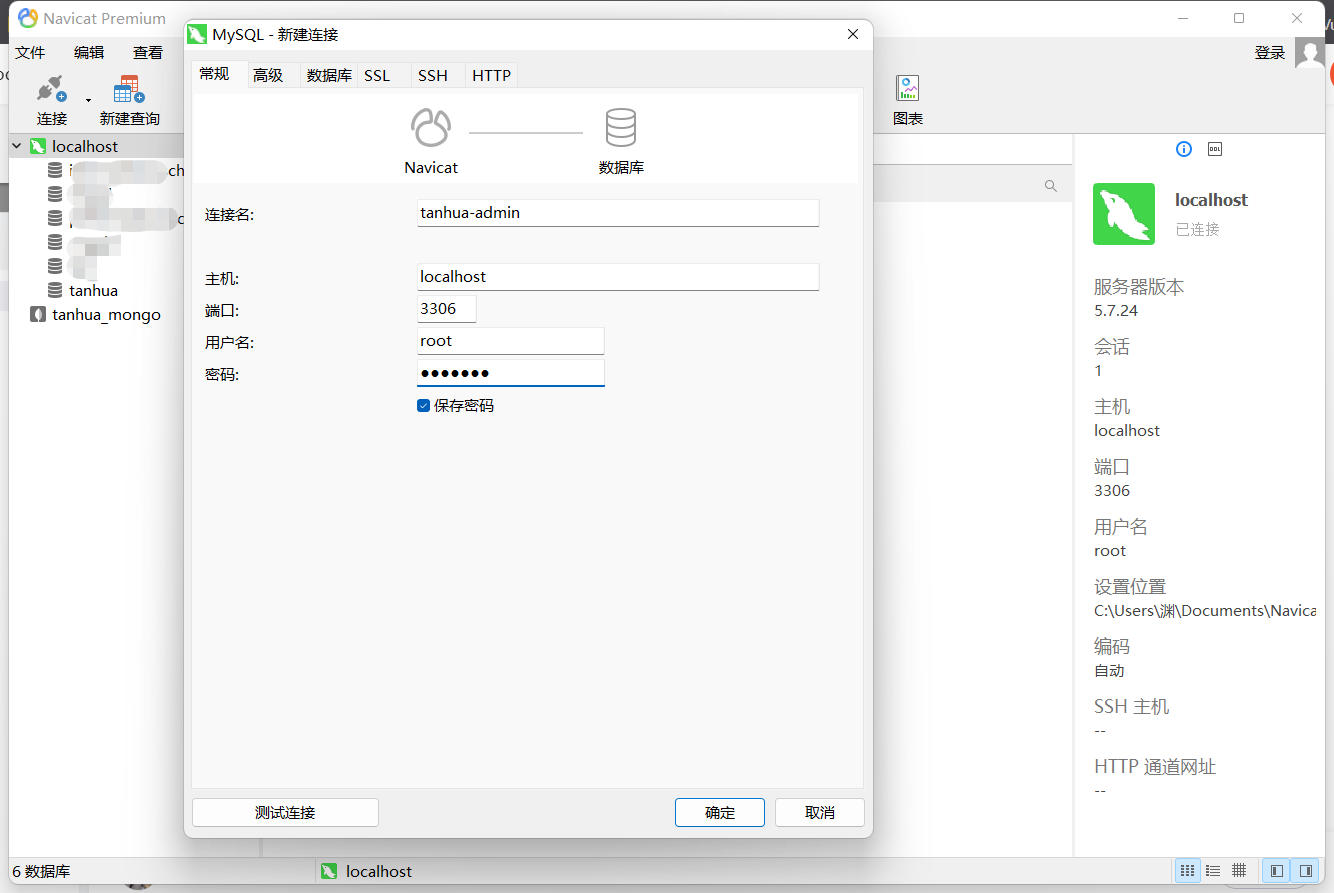The height and width of the screenshot is (893, 1334).
Task: Uncheck the 保存密码 checkbox
Action: (x=423, y=406)
